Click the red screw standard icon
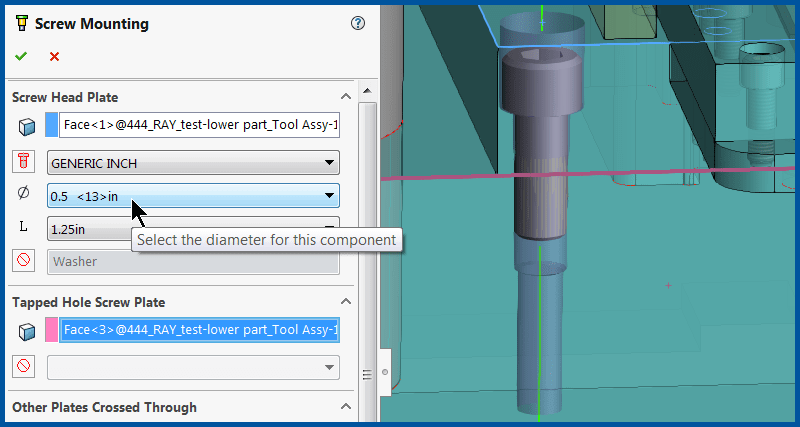 point(25,162)
